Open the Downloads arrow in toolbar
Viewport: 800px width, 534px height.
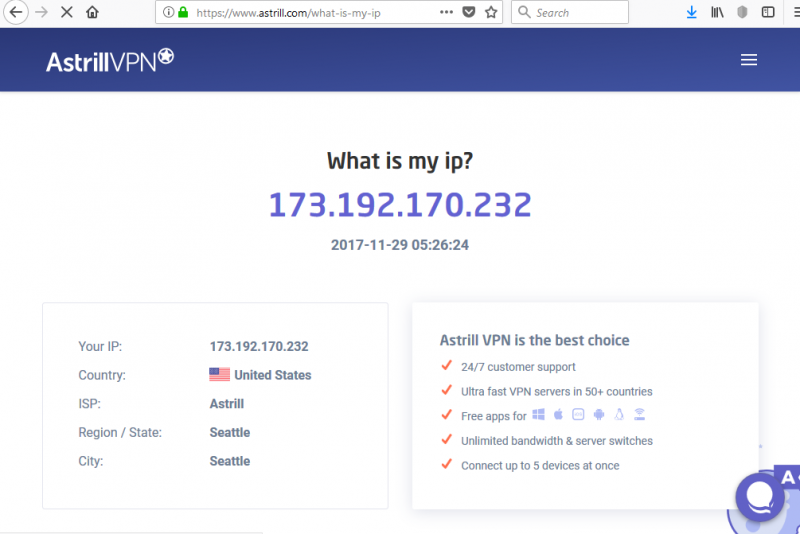click(691, 13)
